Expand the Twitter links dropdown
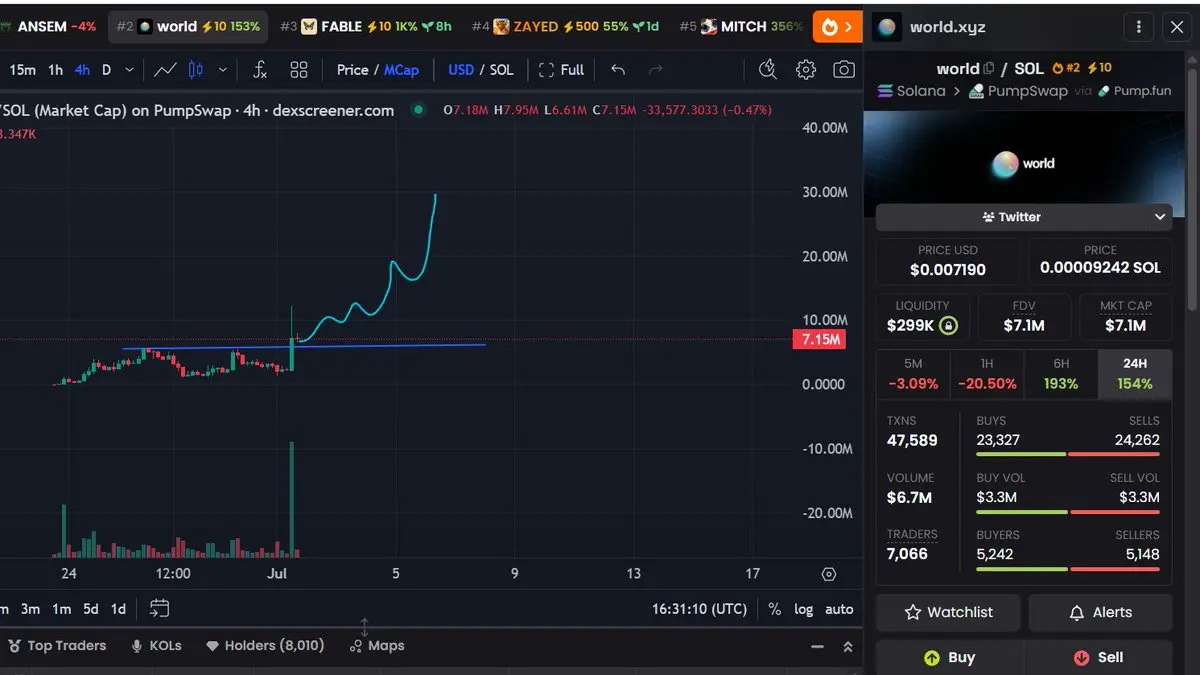The height and width of the screenshot is (675, 1200). coord(1022,216)
